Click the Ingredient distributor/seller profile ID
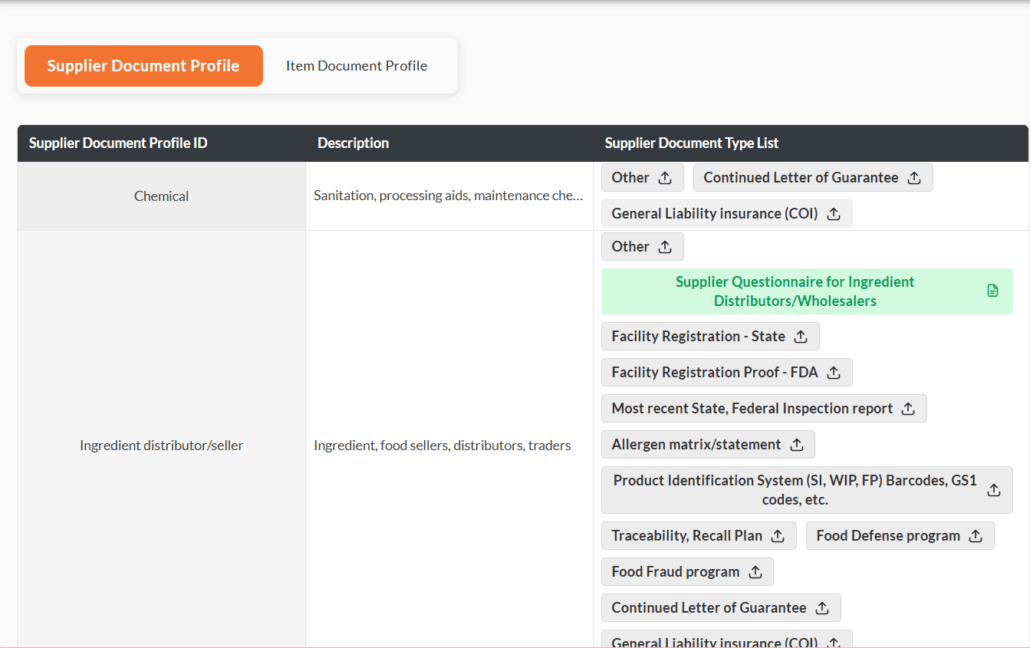This screenshot has width=1030, height=648. (161, 445)
